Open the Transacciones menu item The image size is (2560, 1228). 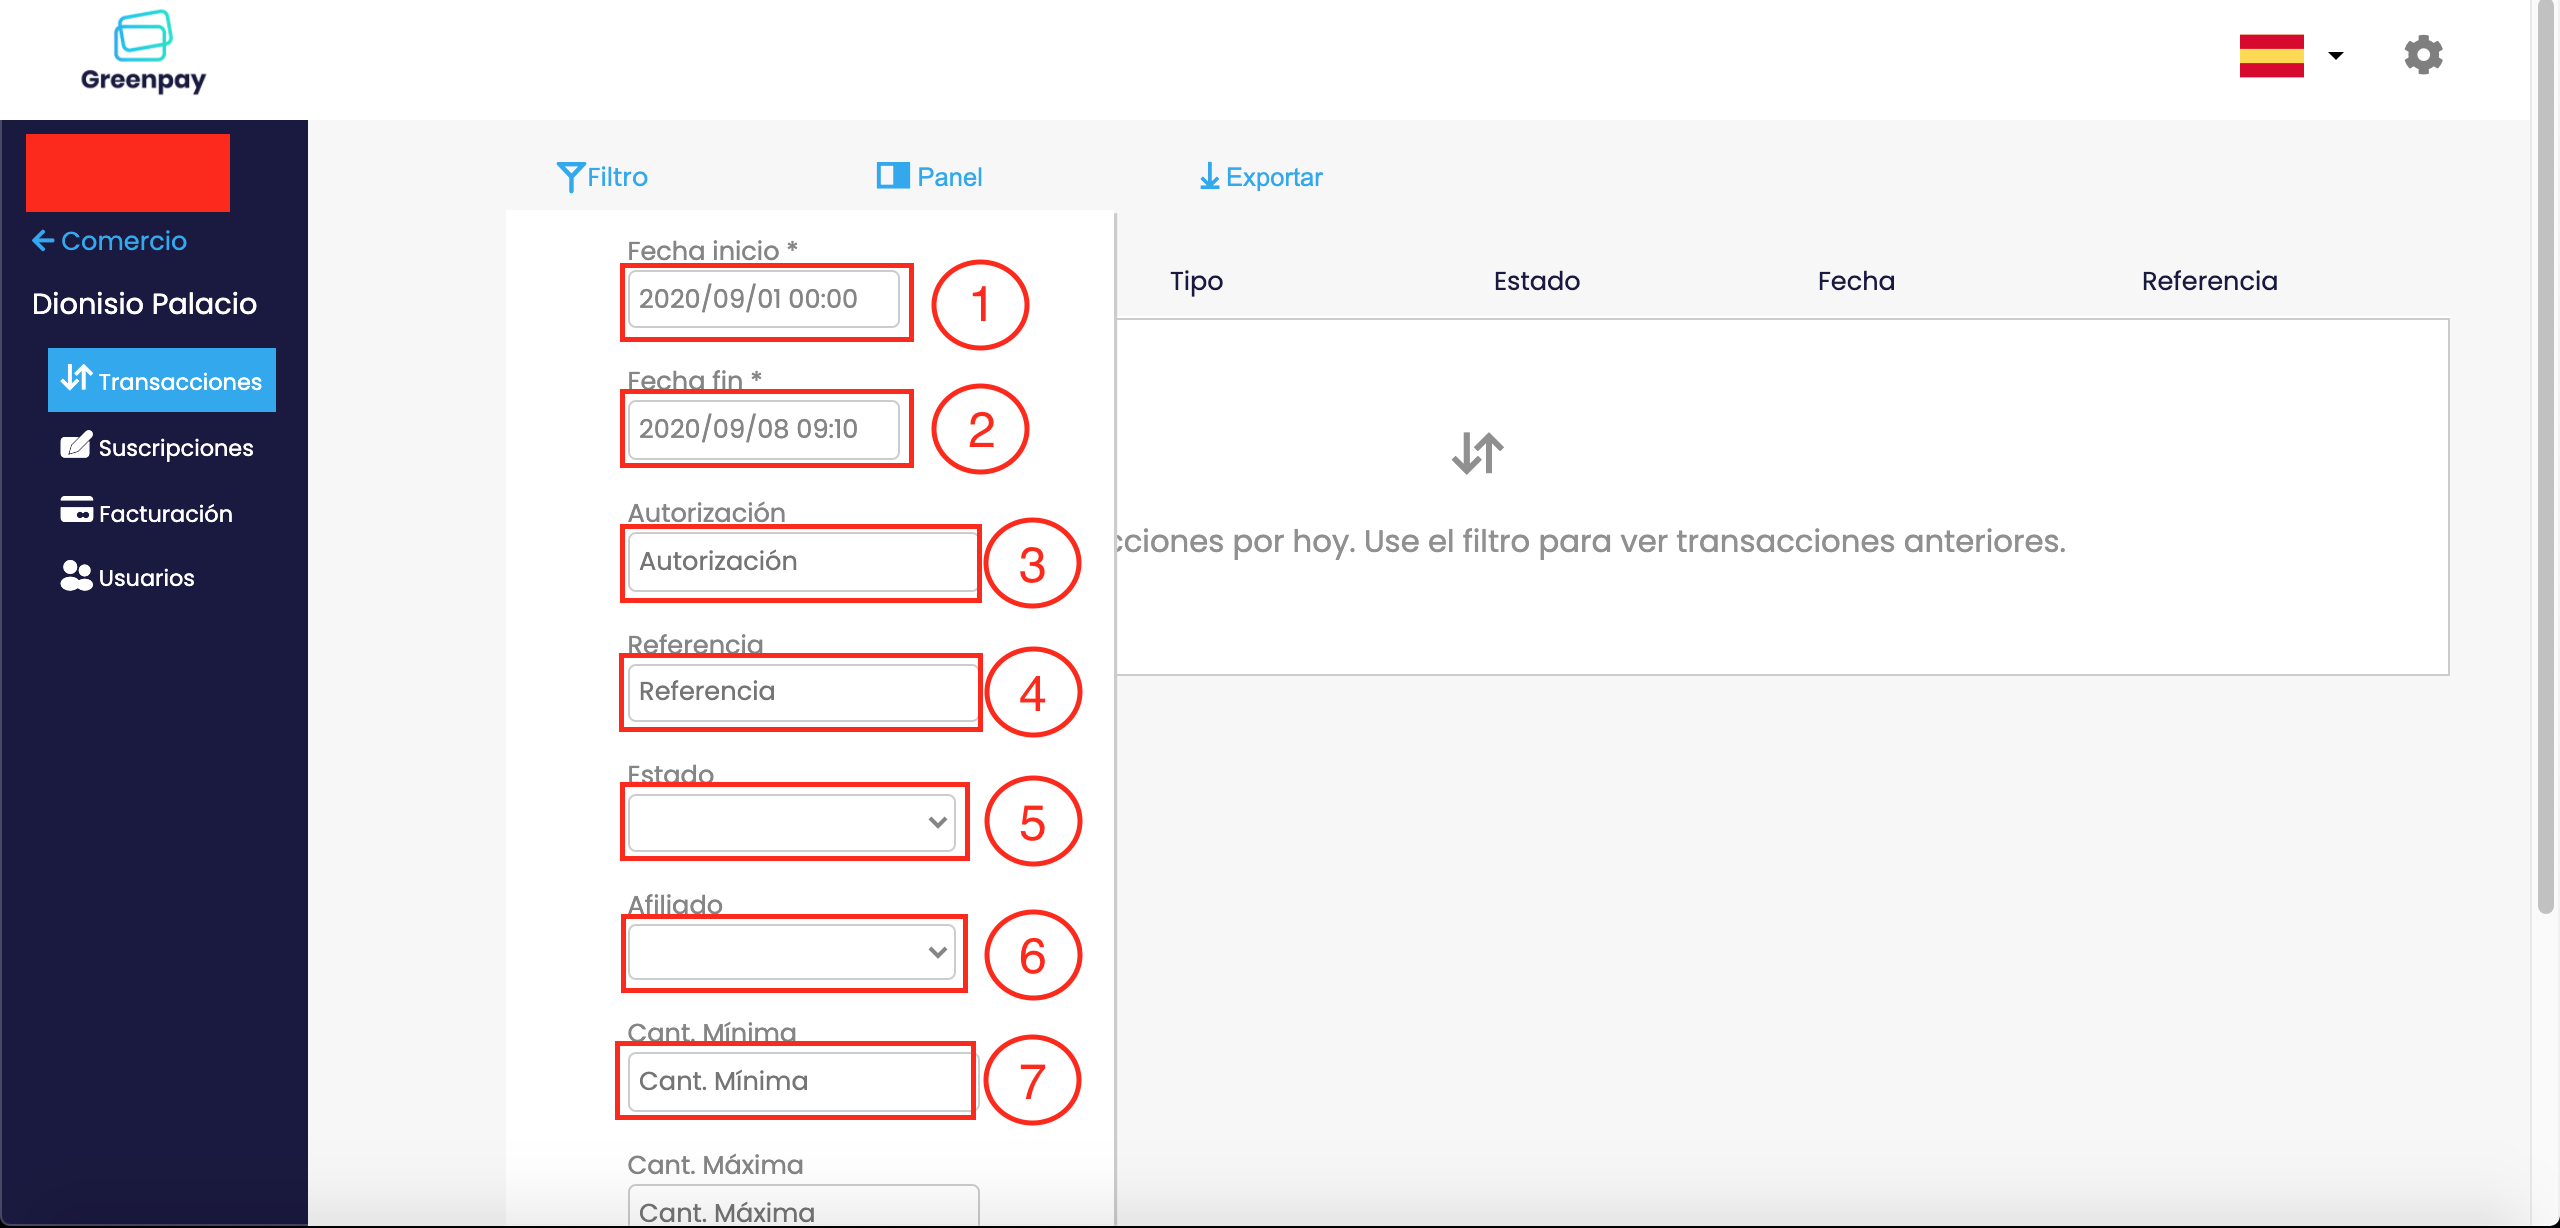(x=162, y=380)
